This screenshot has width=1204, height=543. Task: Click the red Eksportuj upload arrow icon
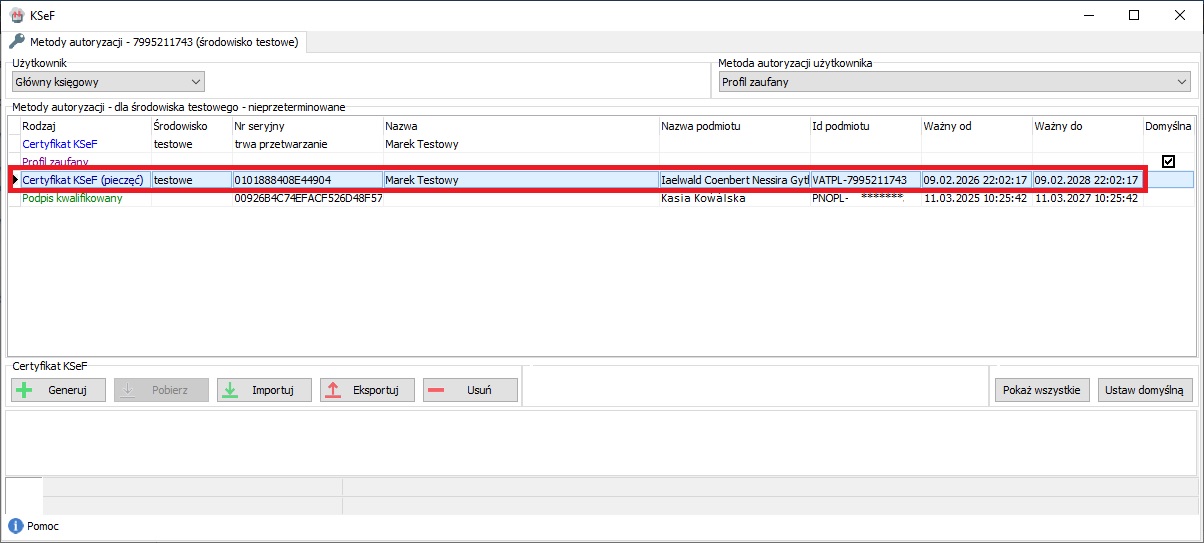pyautogui.click(x=334, y=390)
